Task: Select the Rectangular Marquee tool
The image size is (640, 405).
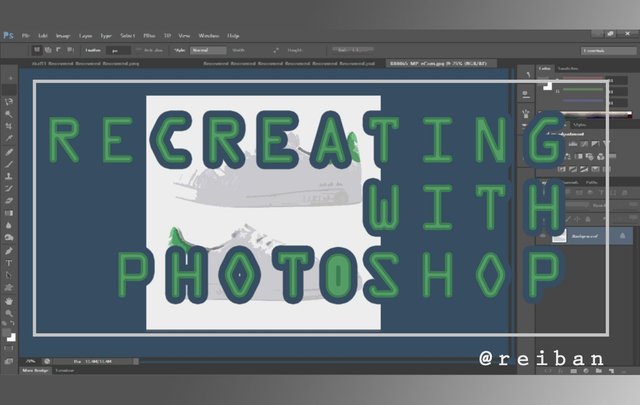Action: coord(9,89)
